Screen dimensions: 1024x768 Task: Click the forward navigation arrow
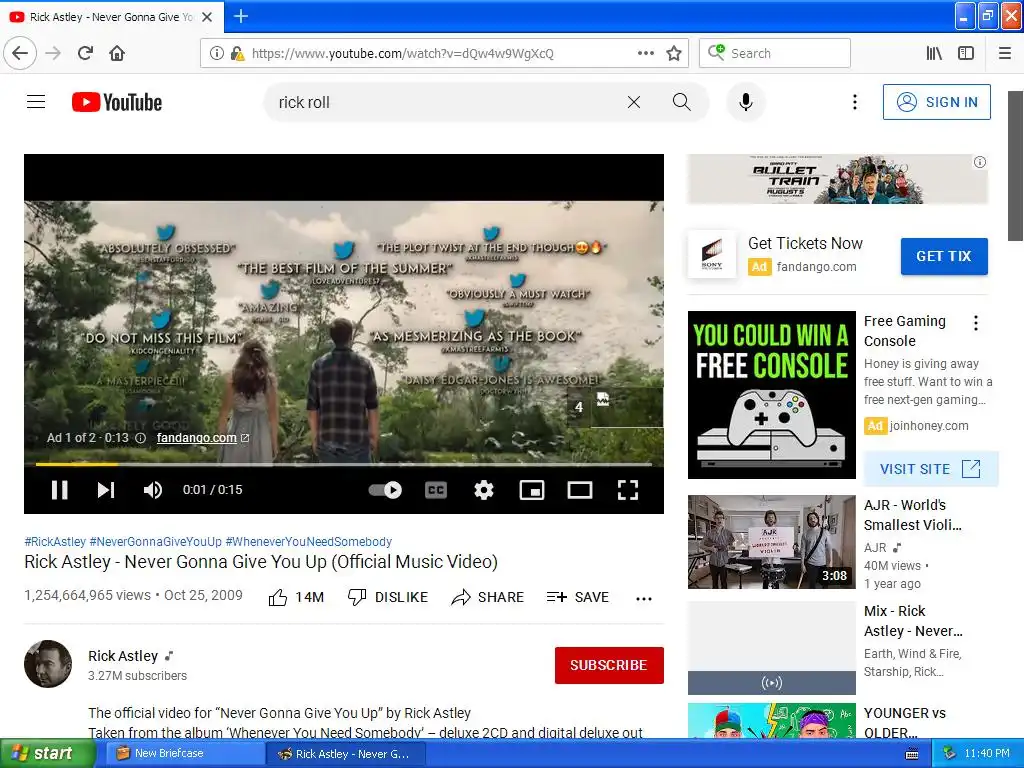[53, 53]
